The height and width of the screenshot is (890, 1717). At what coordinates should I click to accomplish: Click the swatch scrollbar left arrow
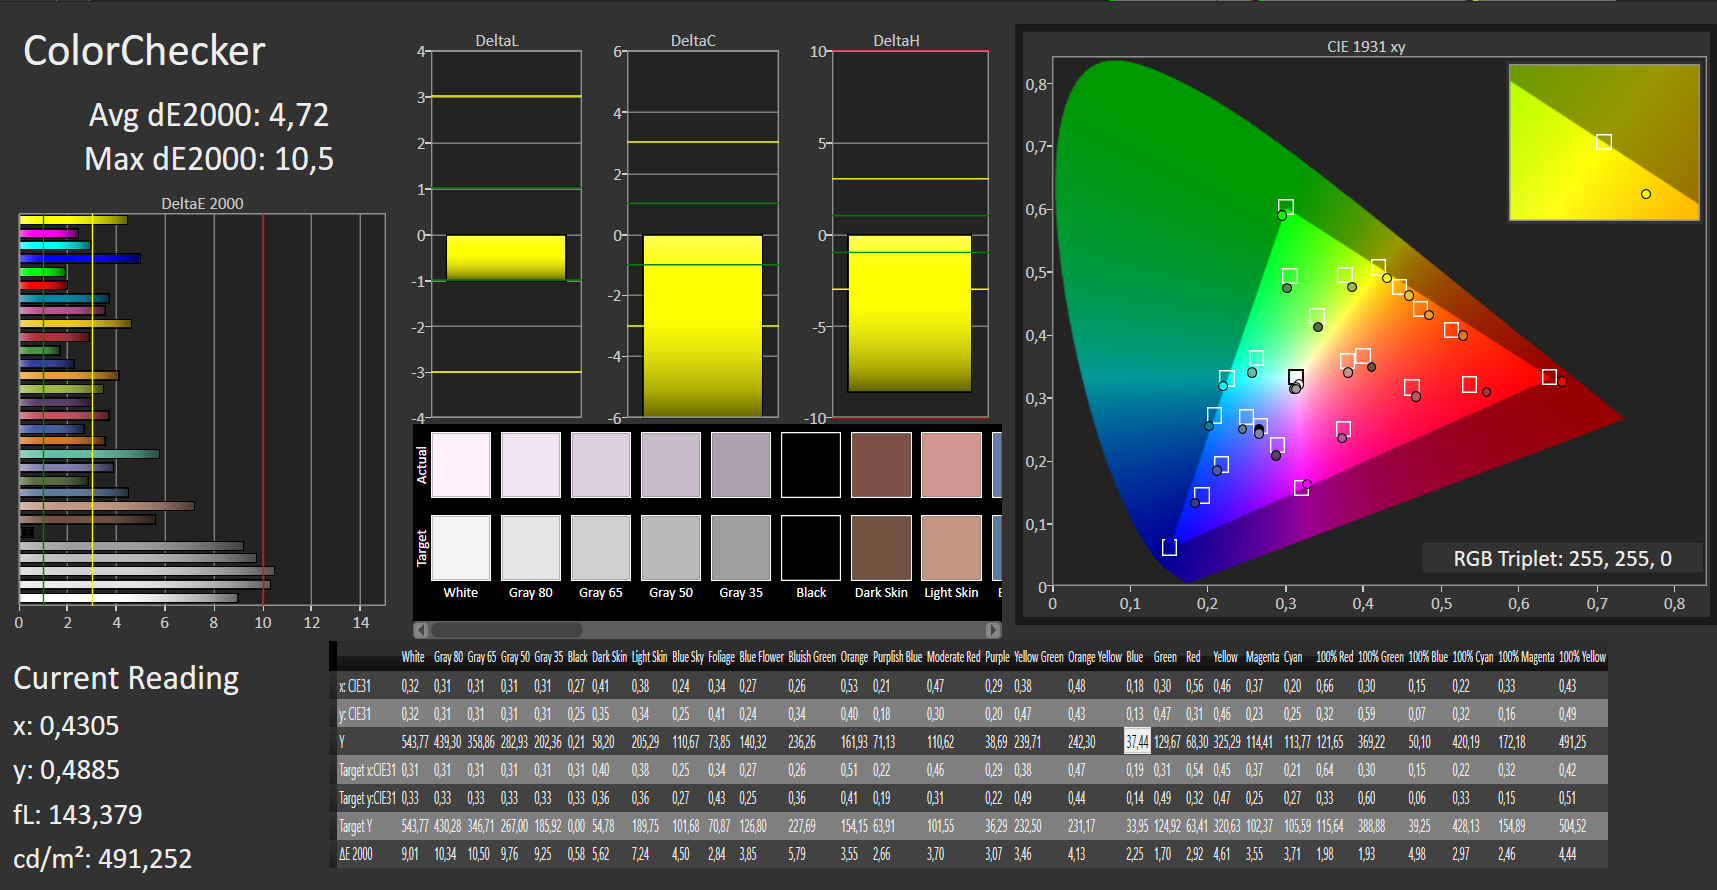[421, 630]
